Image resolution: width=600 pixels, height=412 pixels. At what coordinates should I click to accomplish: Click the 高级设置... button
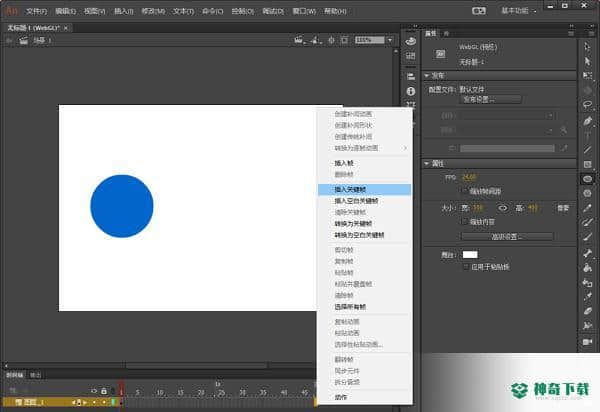point(507,237)
